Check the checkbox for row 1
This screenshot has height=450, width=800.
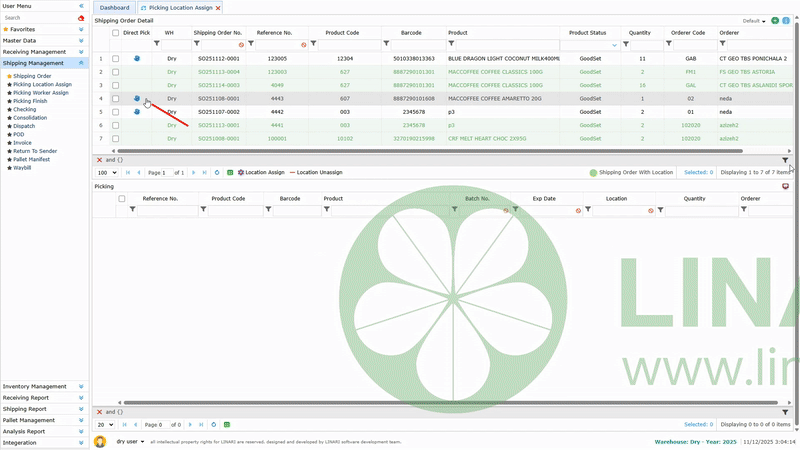(x=115, y=59)
